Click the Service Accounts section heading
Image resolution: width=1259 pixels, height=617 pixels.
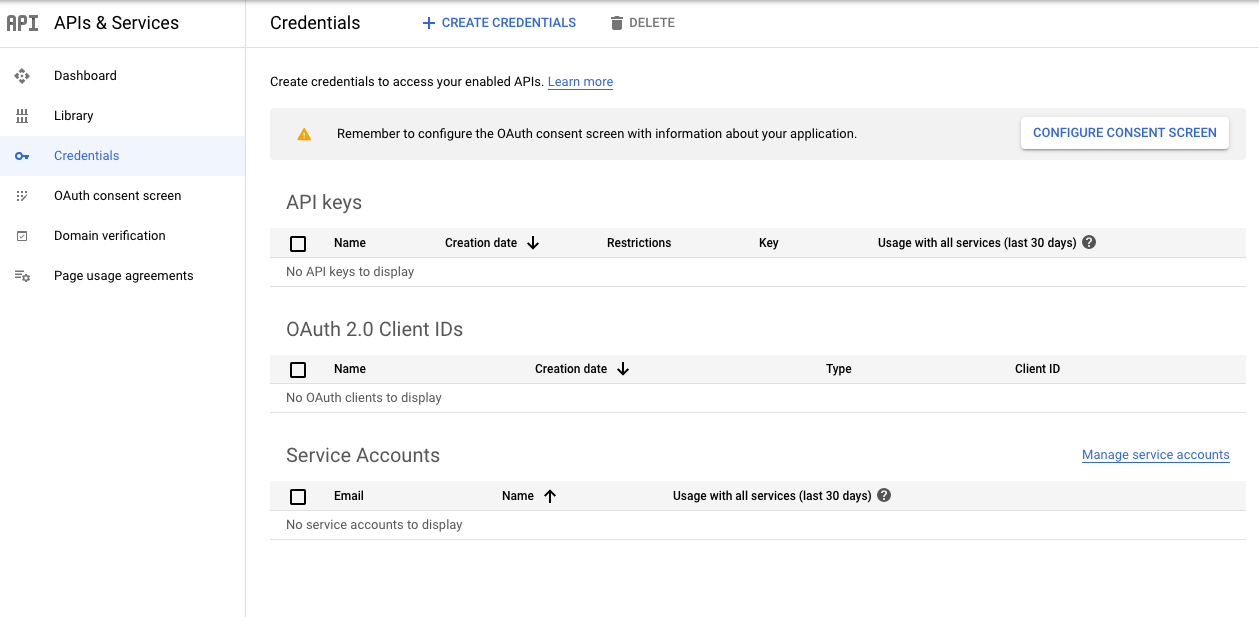tap(363, 455)
